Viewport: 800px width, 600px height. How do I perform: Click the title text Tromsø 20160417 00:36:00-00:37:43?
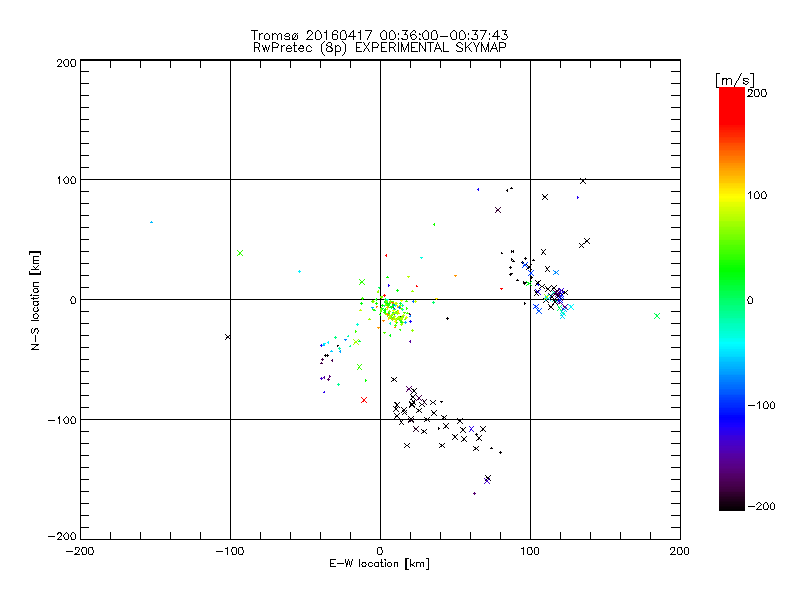379,35
